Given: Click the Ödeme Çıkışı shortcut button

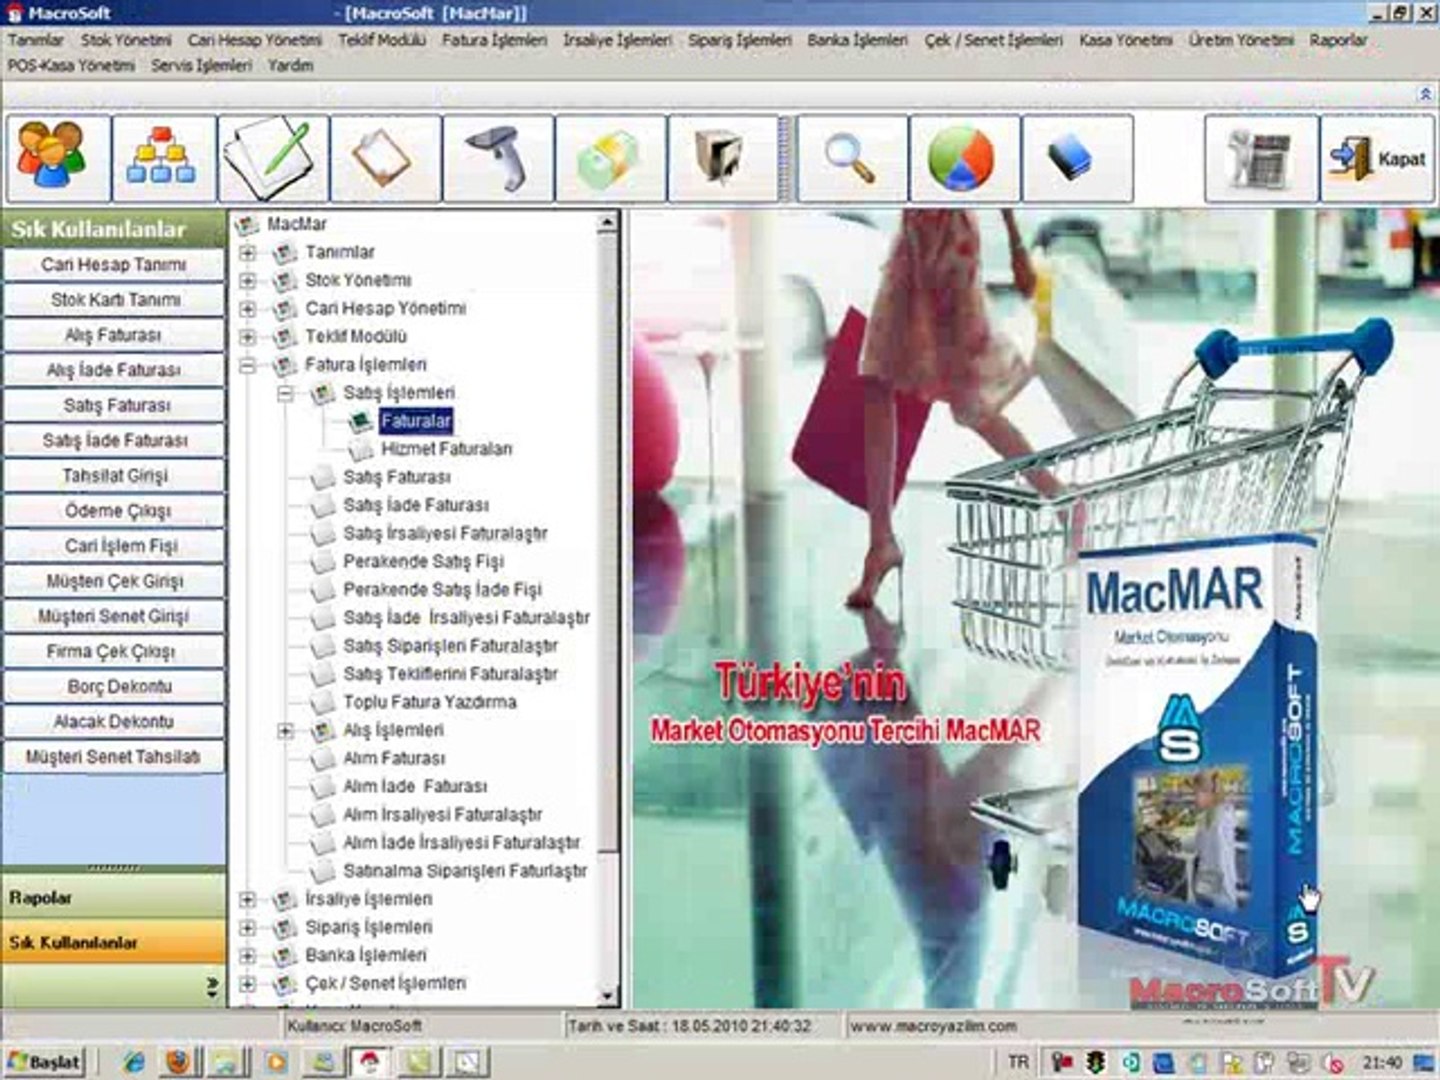Looking at the screenshot, I should pos(114,511).
